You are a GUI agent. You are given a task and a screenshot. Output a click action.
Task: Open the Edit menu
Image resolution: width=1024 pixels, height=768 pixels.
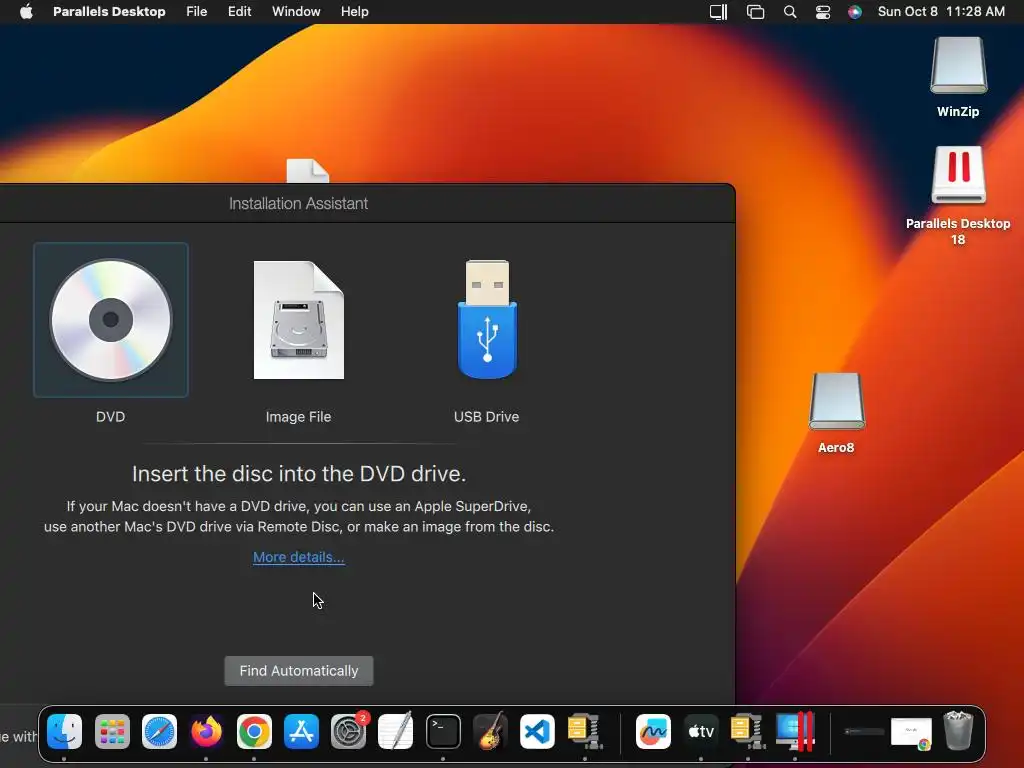click(x=240, y=12)
